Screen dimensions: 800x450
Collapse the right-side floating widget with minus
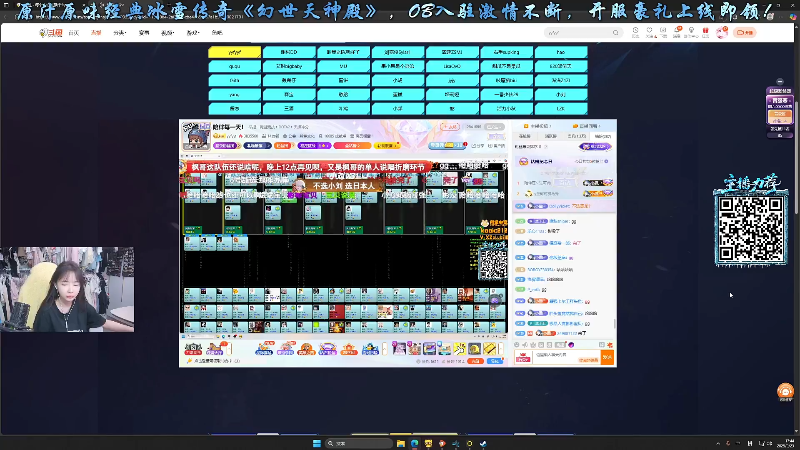point(780,82)
